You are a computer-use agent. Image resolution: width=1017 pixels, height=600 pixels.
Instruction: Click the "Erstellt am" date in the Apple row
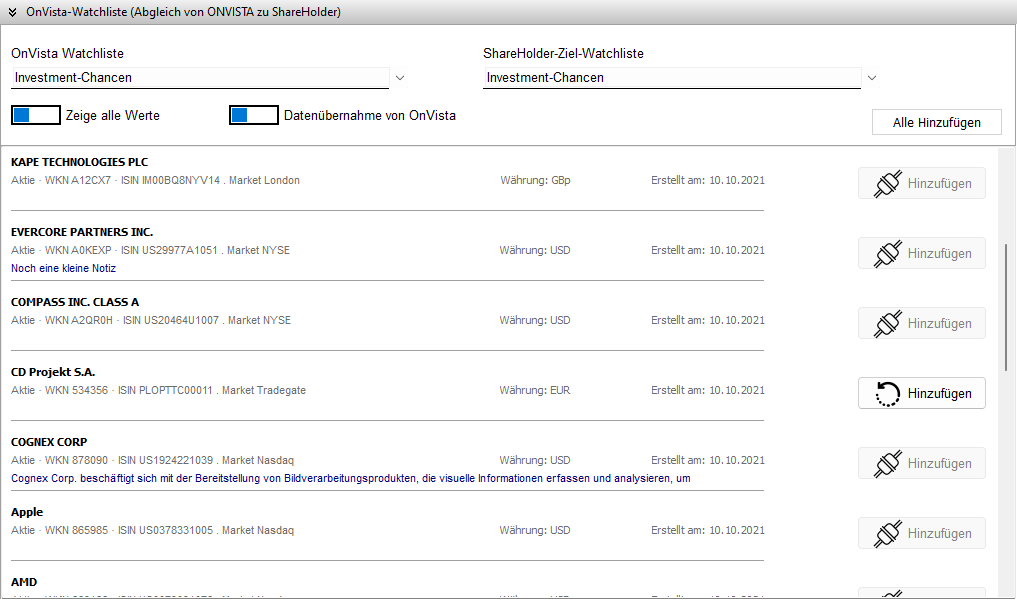pos(708,531)
